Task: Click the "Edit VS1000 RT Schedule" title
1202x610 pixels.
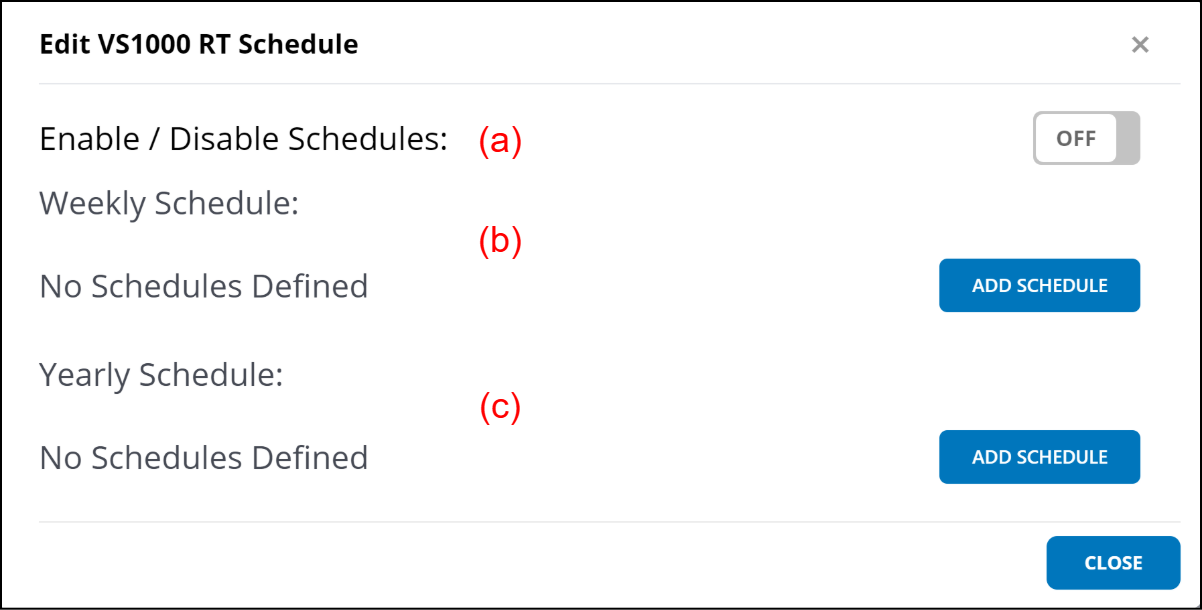Action: tap(198, 44)
